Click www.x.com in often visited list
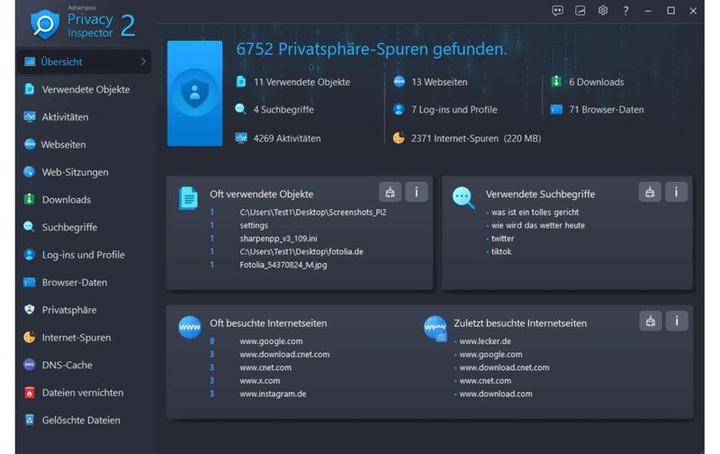Screen dimensions: 720x454 [259, 381]
